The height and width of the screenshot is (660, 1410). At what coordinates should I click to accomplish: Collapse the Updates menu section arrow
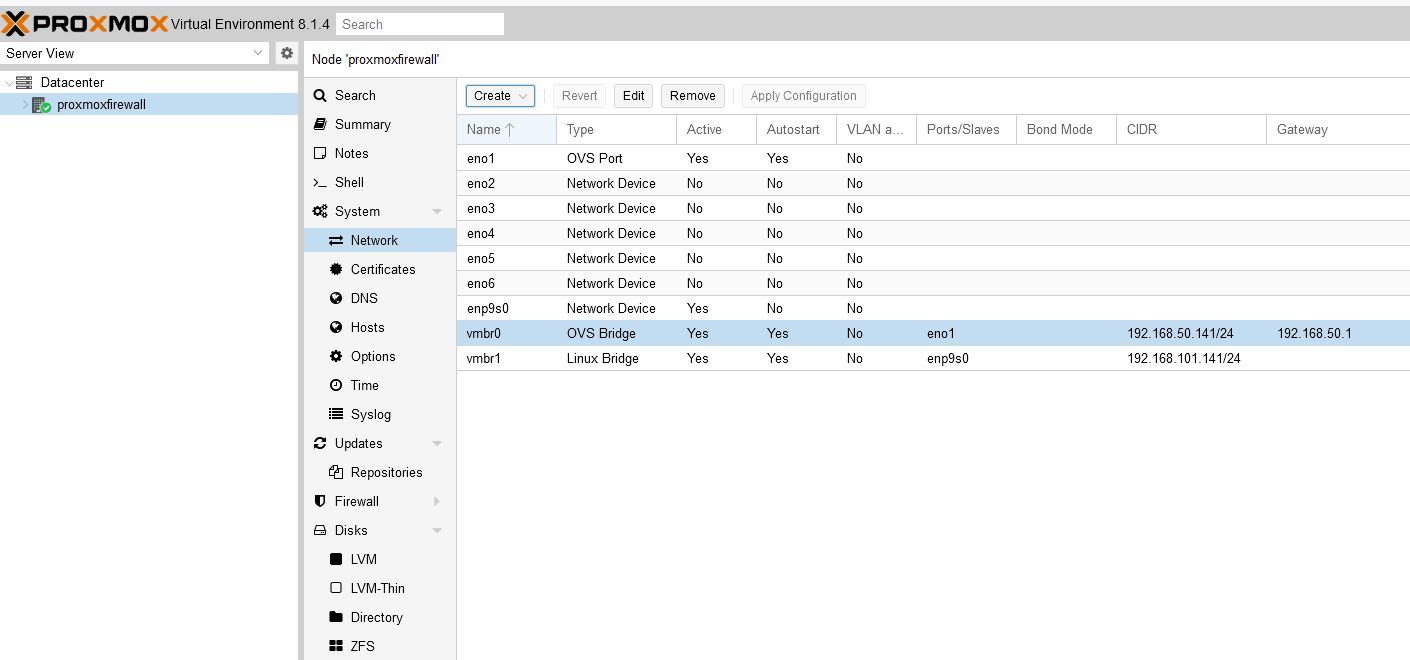click(x=437, y=444)
